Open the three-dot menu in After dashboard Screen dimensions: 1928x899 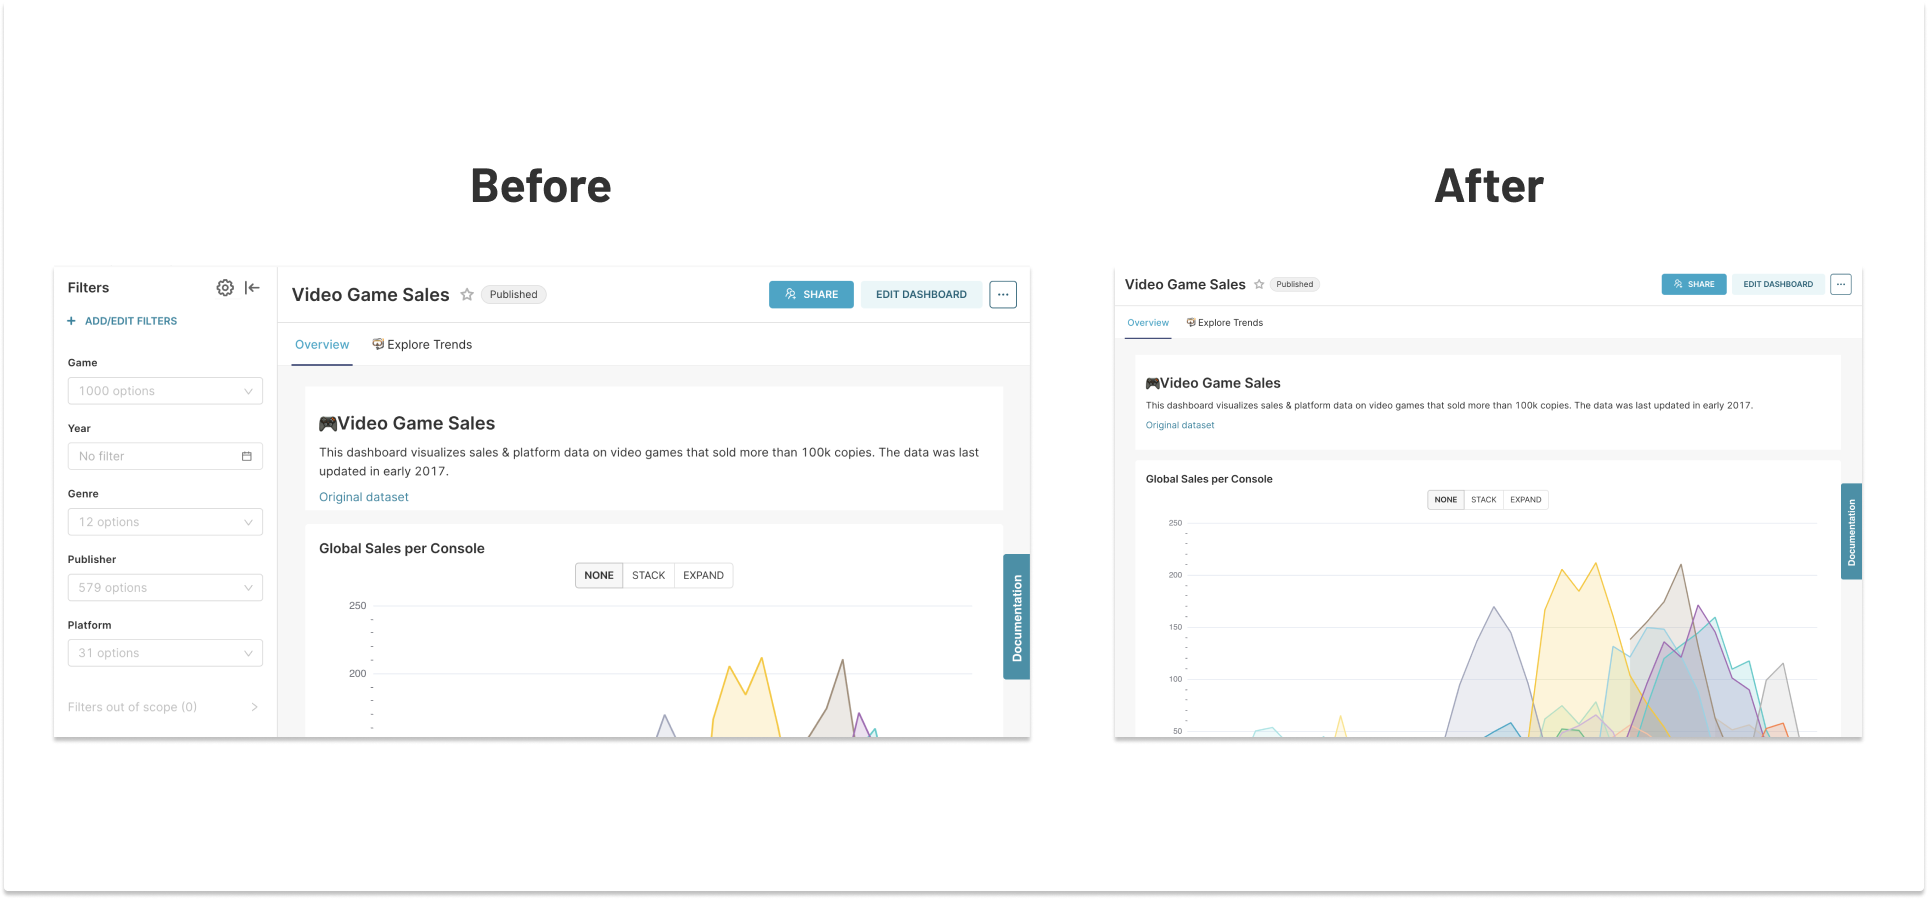1841,285
